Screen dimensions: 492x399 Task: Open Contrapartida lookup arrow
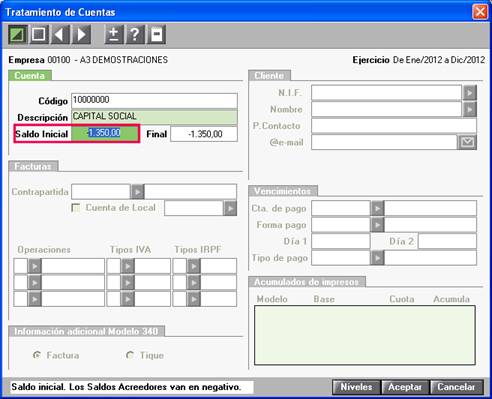(137, 192)
